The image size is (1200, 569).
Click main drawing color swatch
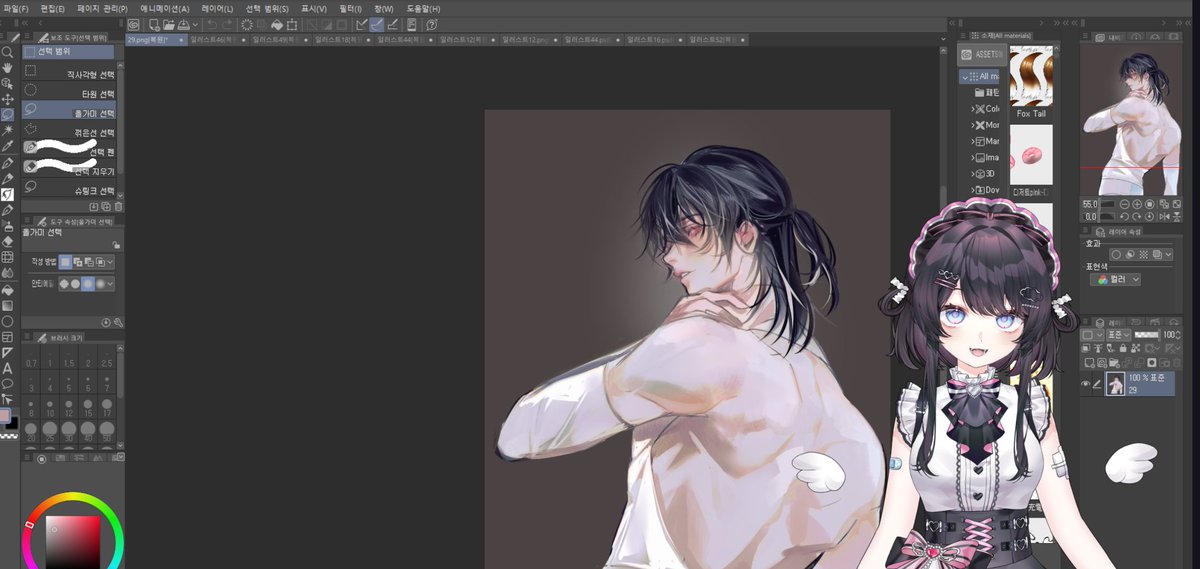[6, 415]
